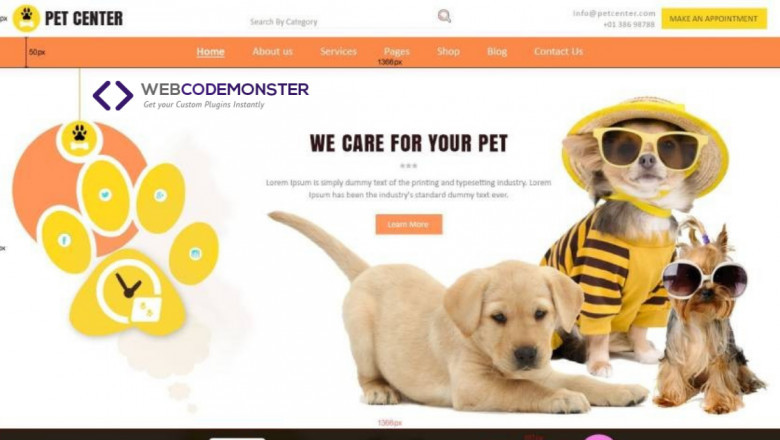Open the Shop menu item

448,52
